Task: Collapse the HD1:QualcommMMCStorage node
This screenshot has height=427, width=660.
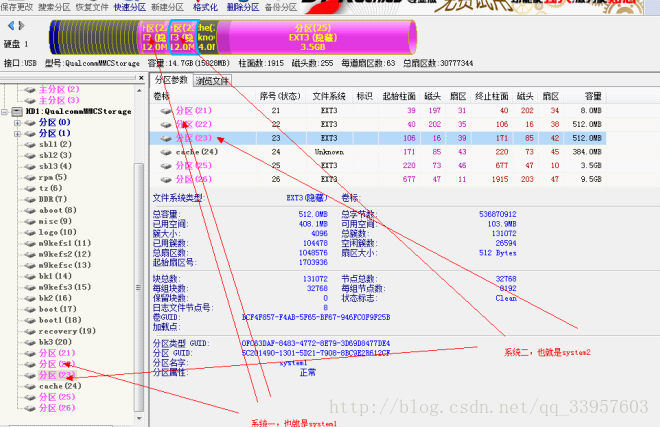Action: coord(5,112)
